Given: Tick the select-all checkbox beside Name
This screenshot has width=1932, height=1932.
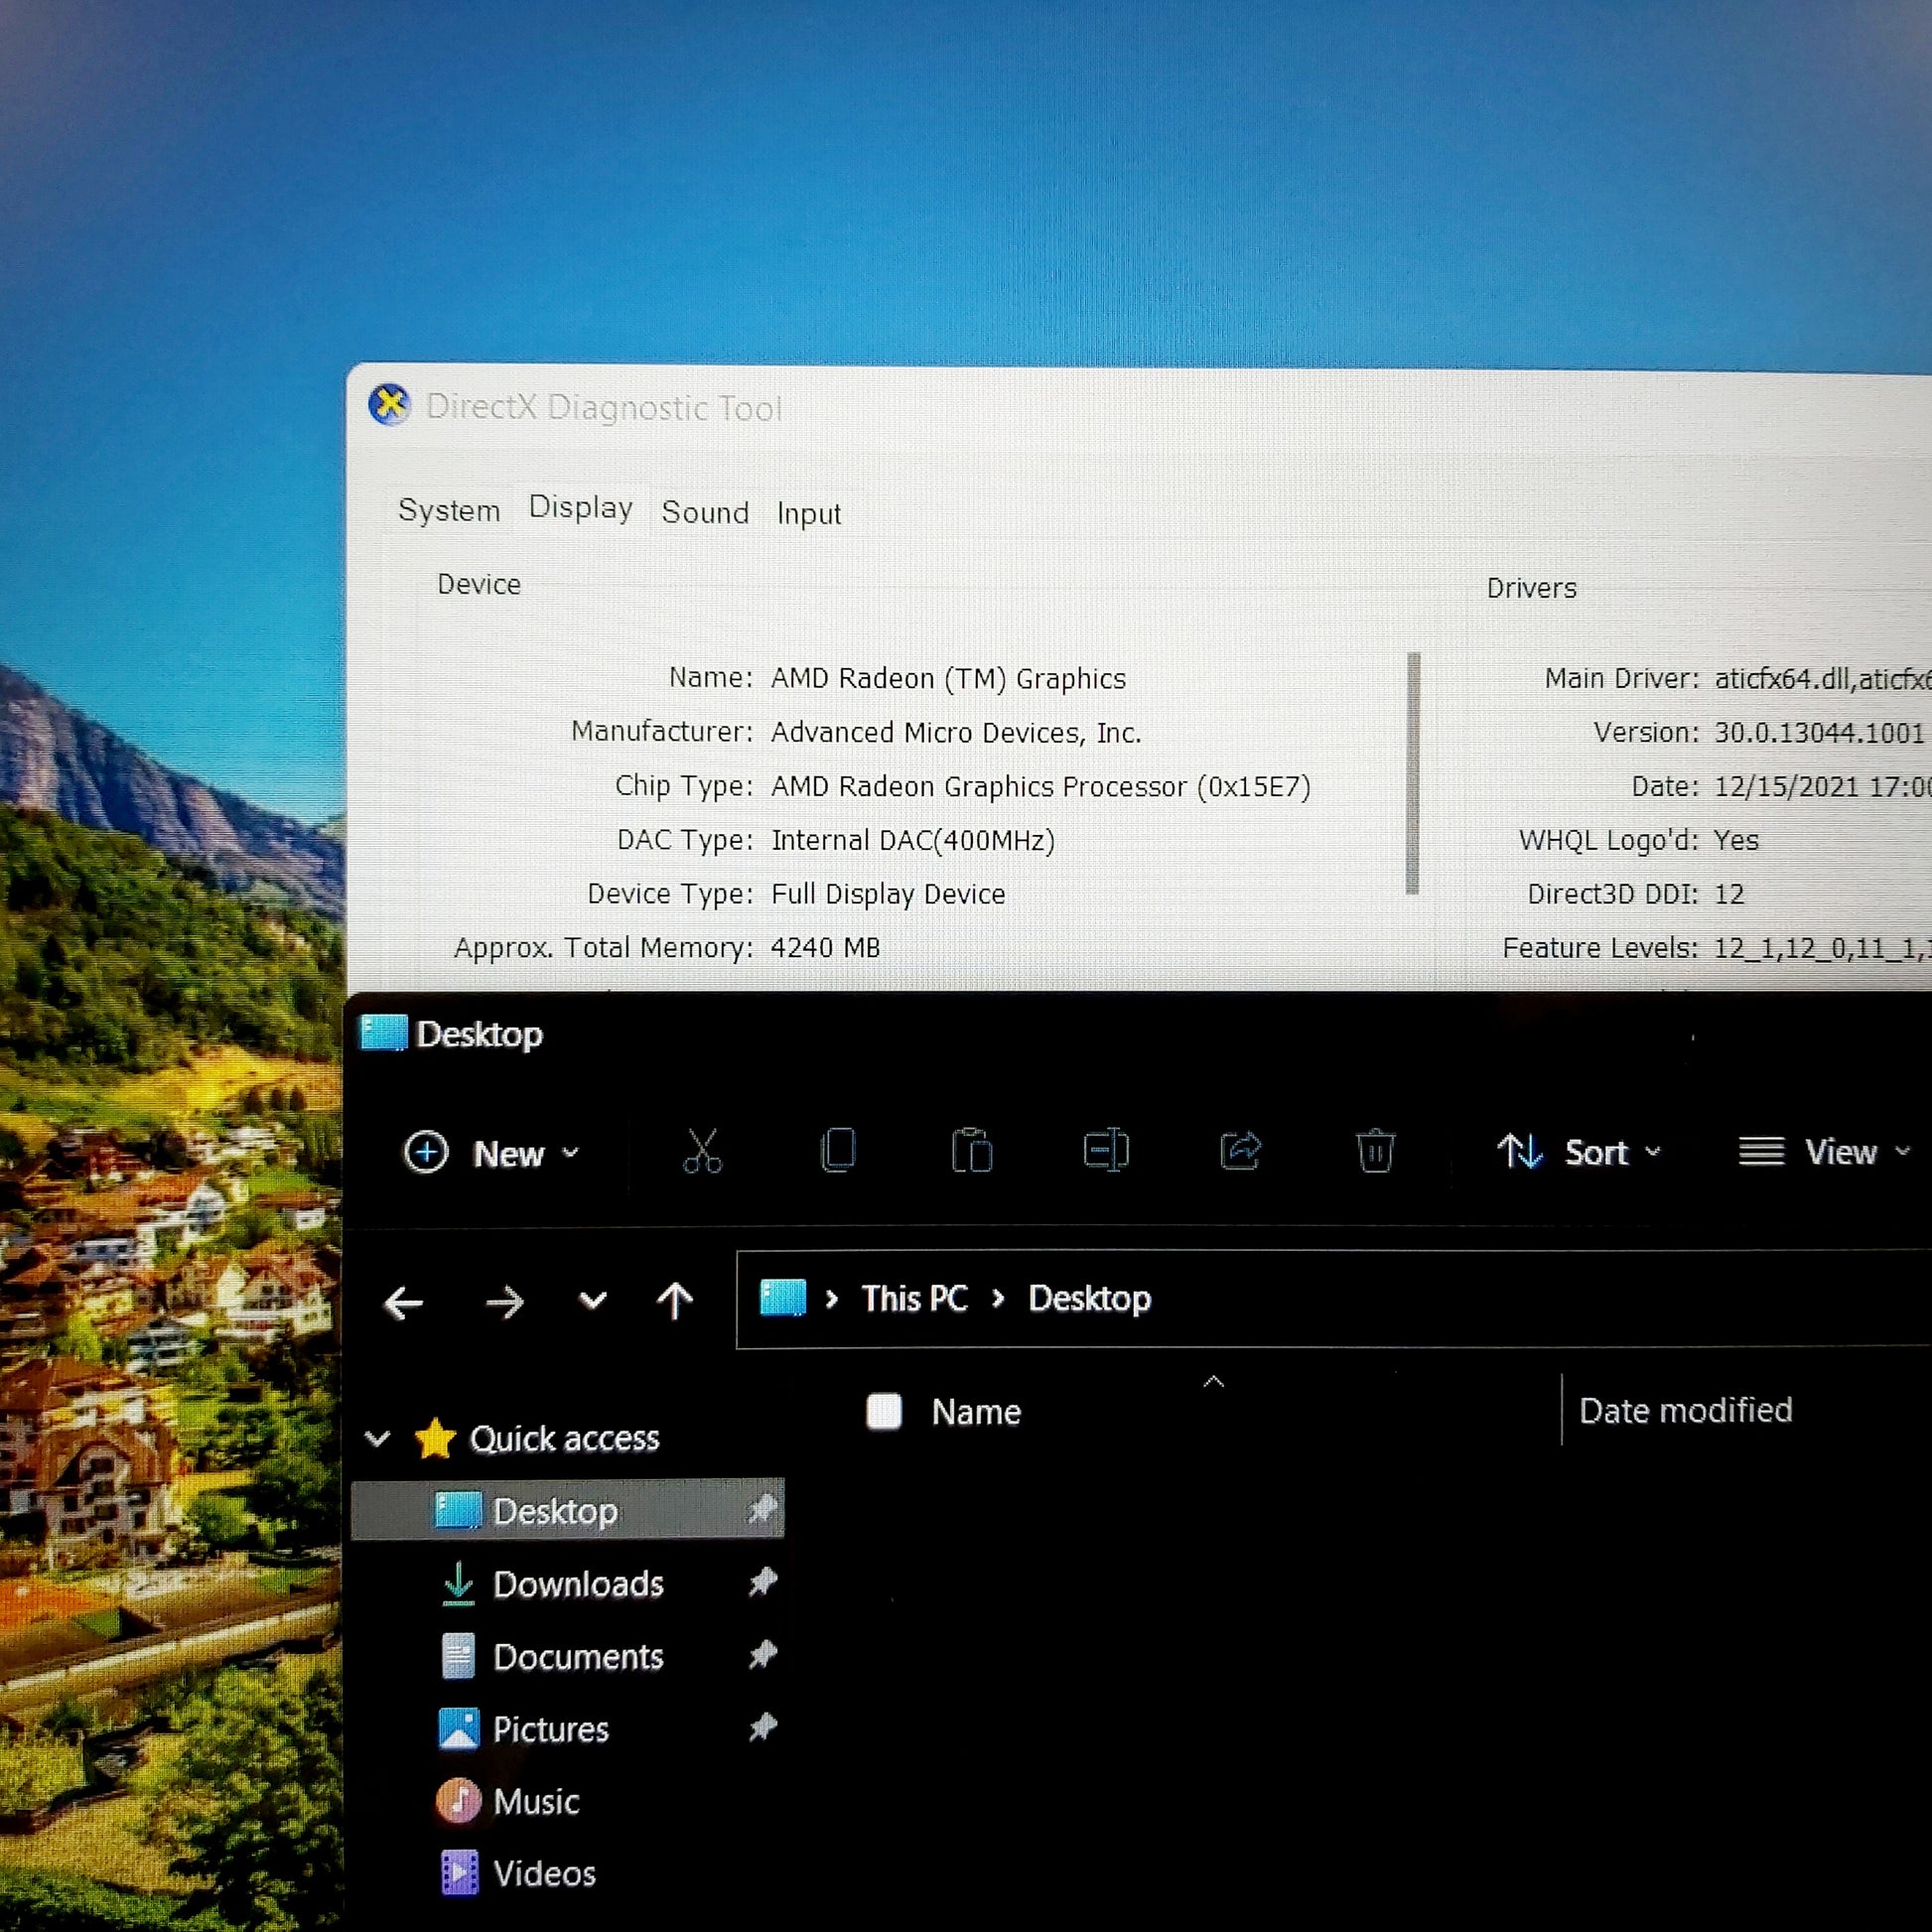Looking at the screenshot, I should [884, 1411].
